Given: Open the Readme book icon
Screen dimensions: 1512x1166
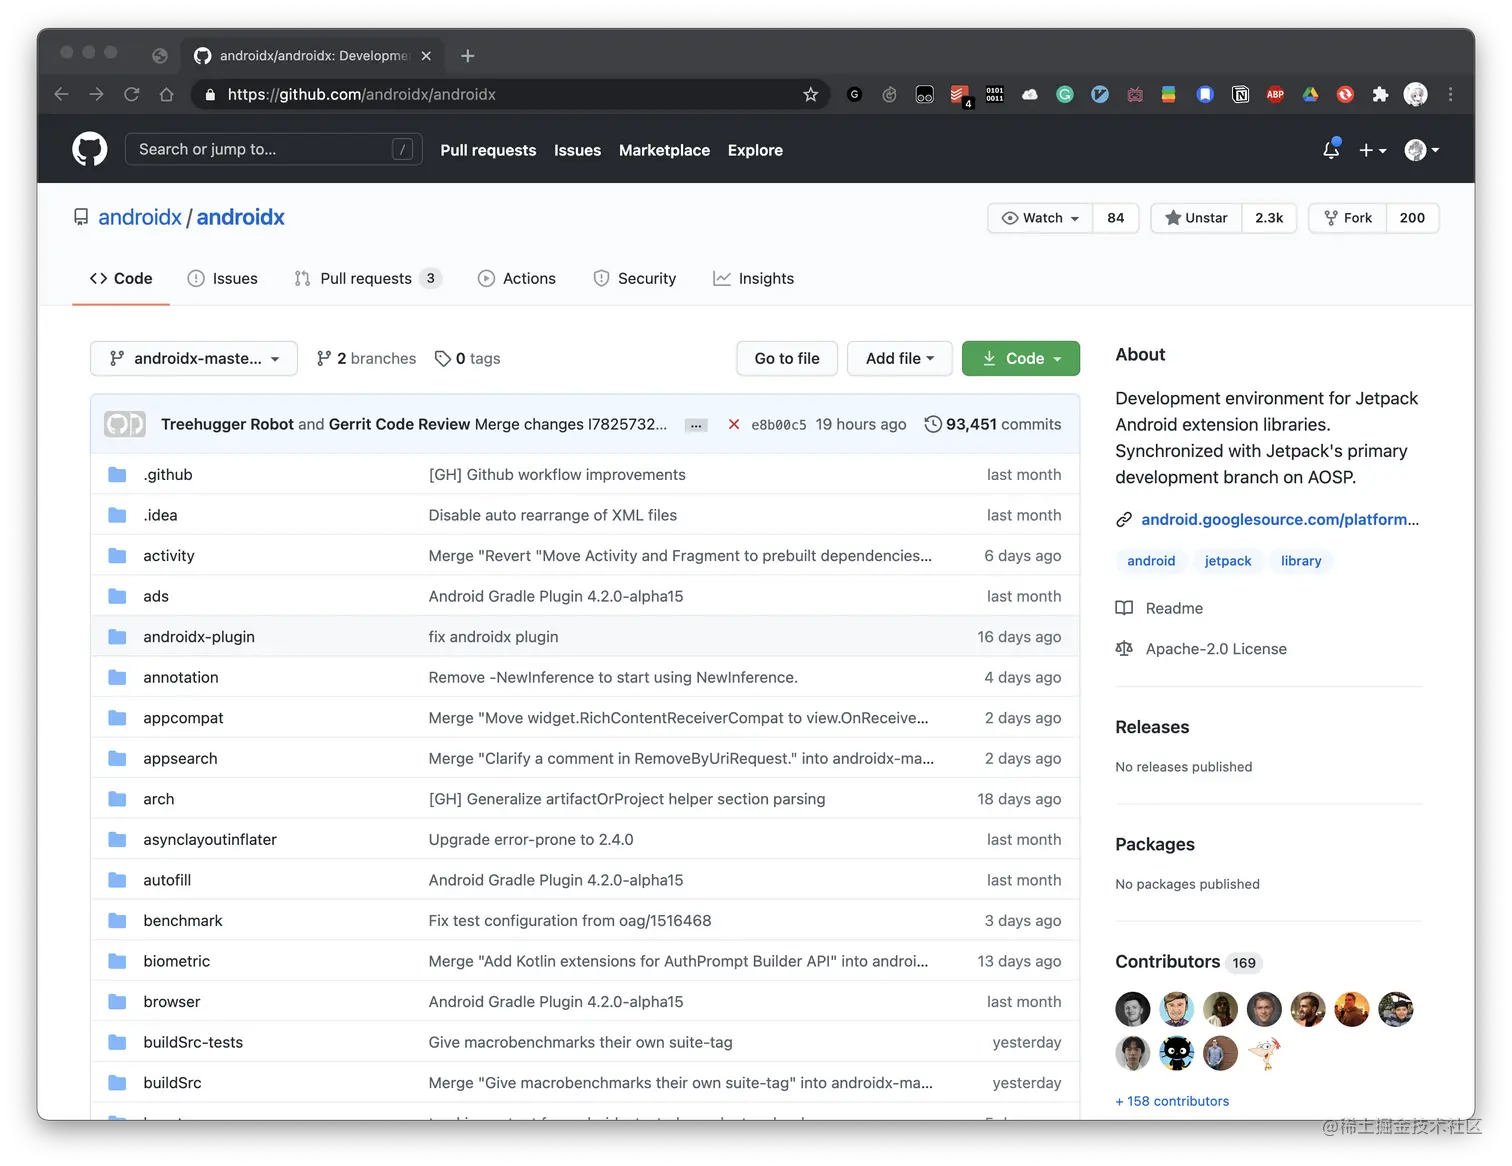Looking at the screenshot, I should [x=1124, y=608].
